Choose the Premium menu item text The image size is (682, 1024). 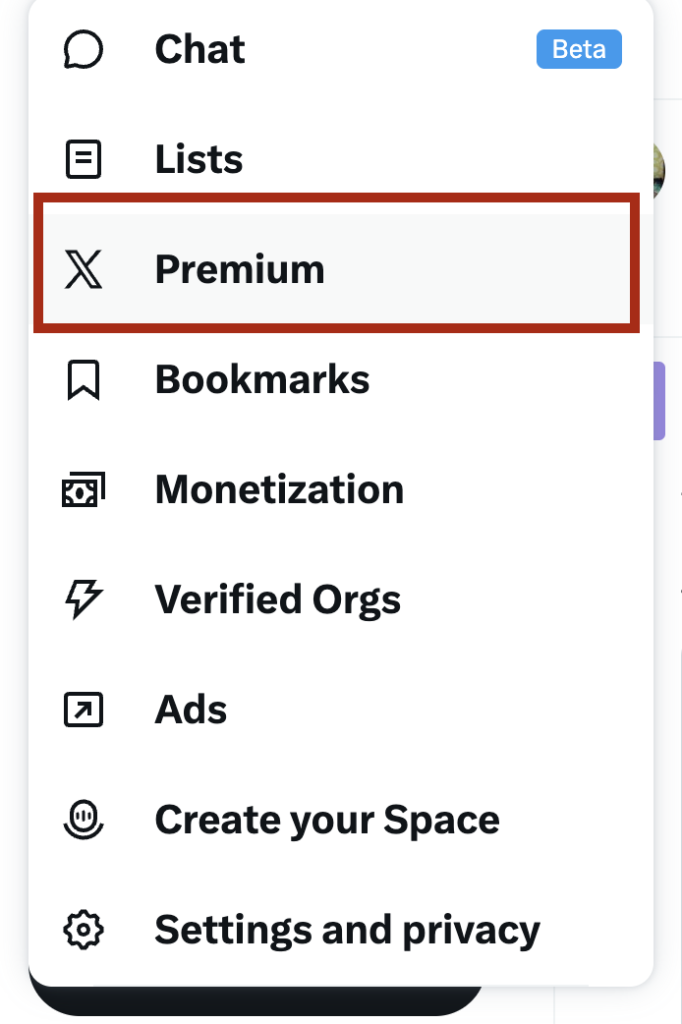(x=240, y=270)
